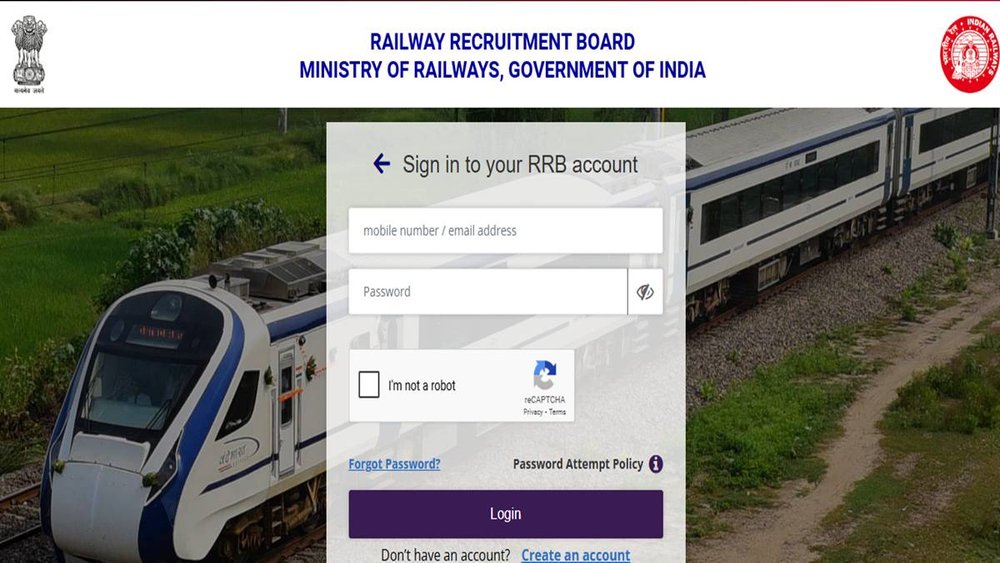This screenshot has height=563, width=1000.
Task: Click the Password Attempt Policy text
Action: (x=578, y=464)
